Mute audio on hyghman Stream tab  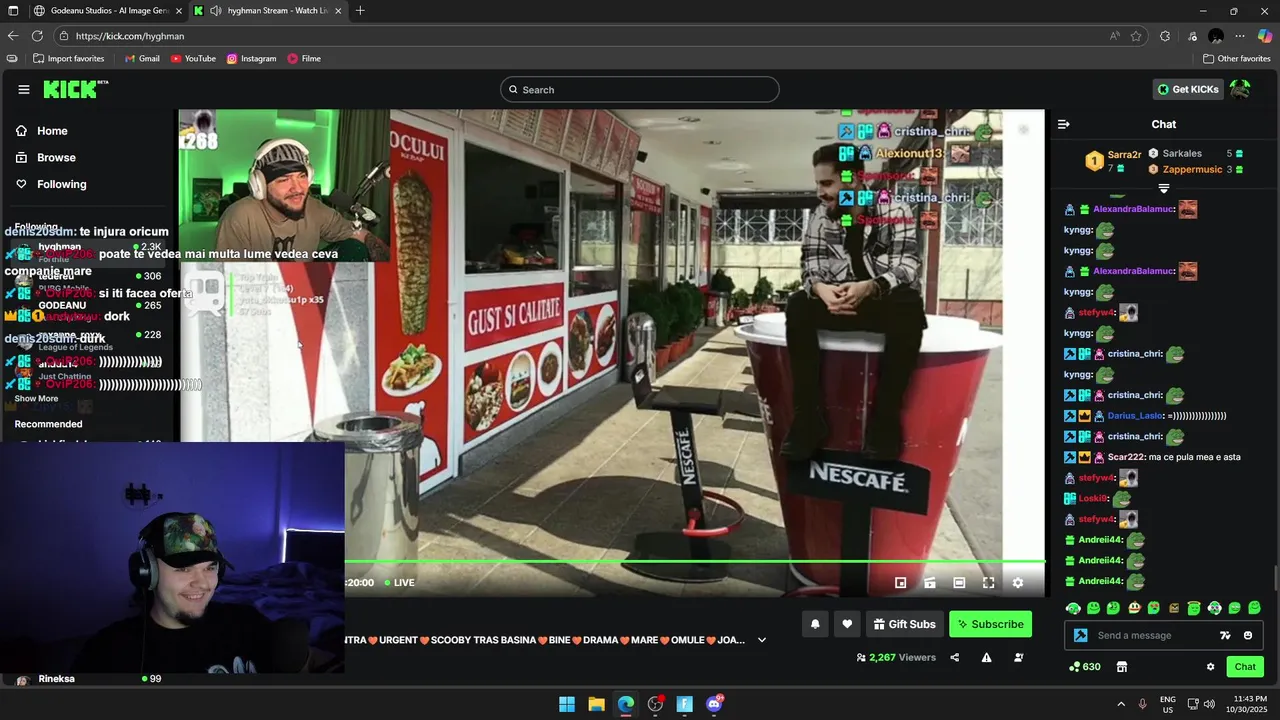click(215, 10)
